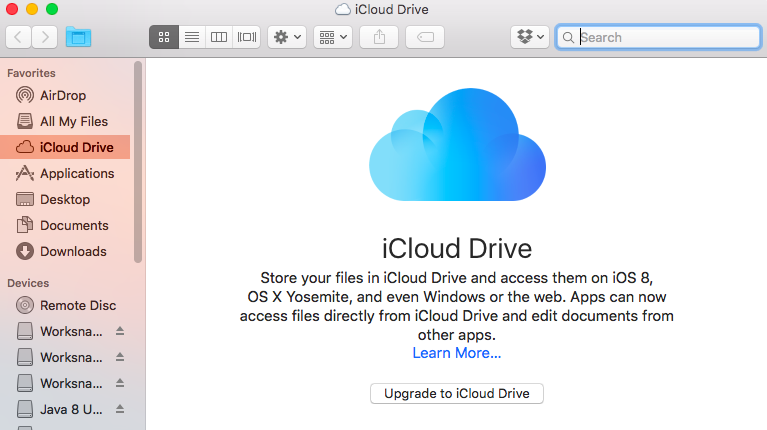This screenshot has width=767, height=430.
Task: Click the All My Files drawer icon
Action: [x=25, y=121]
